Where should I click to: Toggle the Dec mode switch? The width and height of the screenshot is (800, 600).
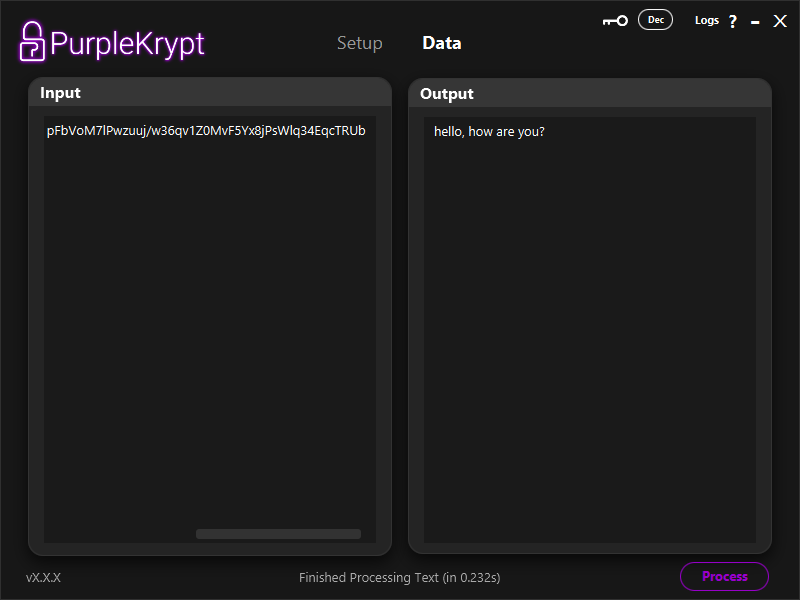point(656,20)
